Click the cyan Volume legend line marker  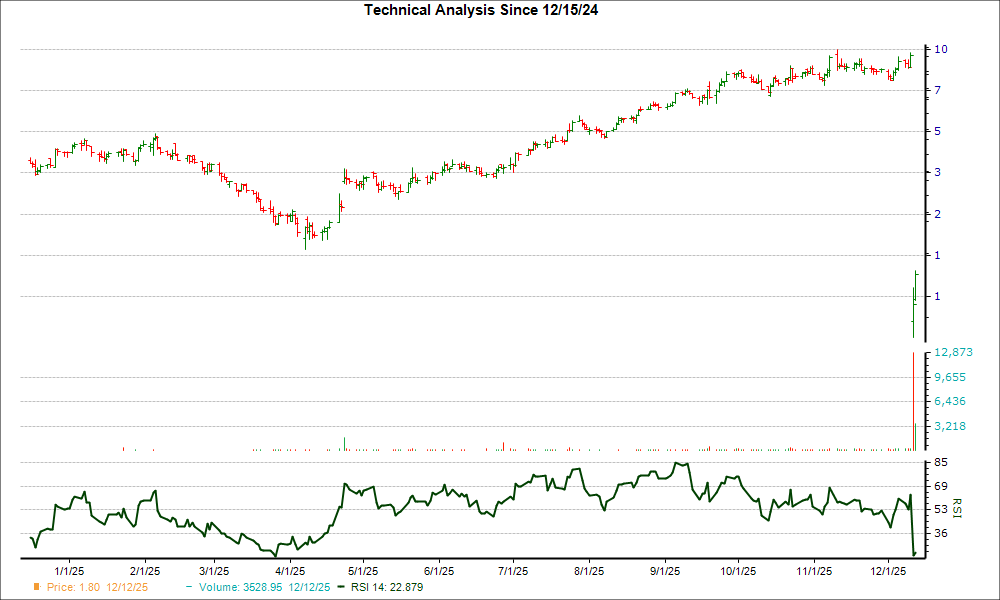tap(189, 588)
